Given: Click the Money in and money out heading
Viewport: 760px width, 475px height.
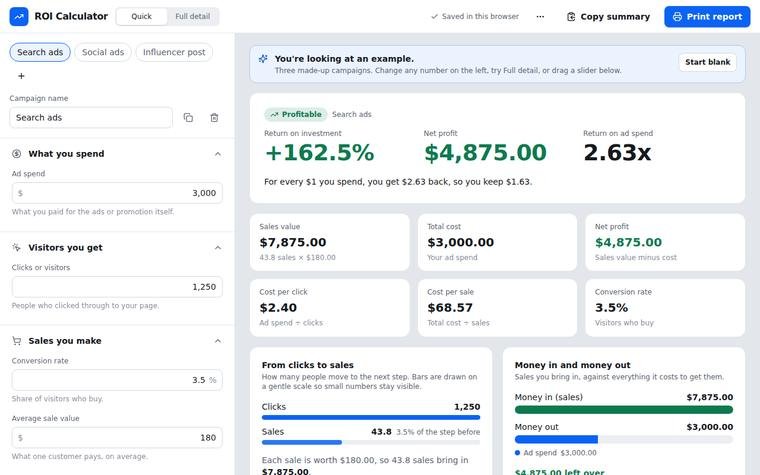Looking at the screenshot, I should 572,365.
